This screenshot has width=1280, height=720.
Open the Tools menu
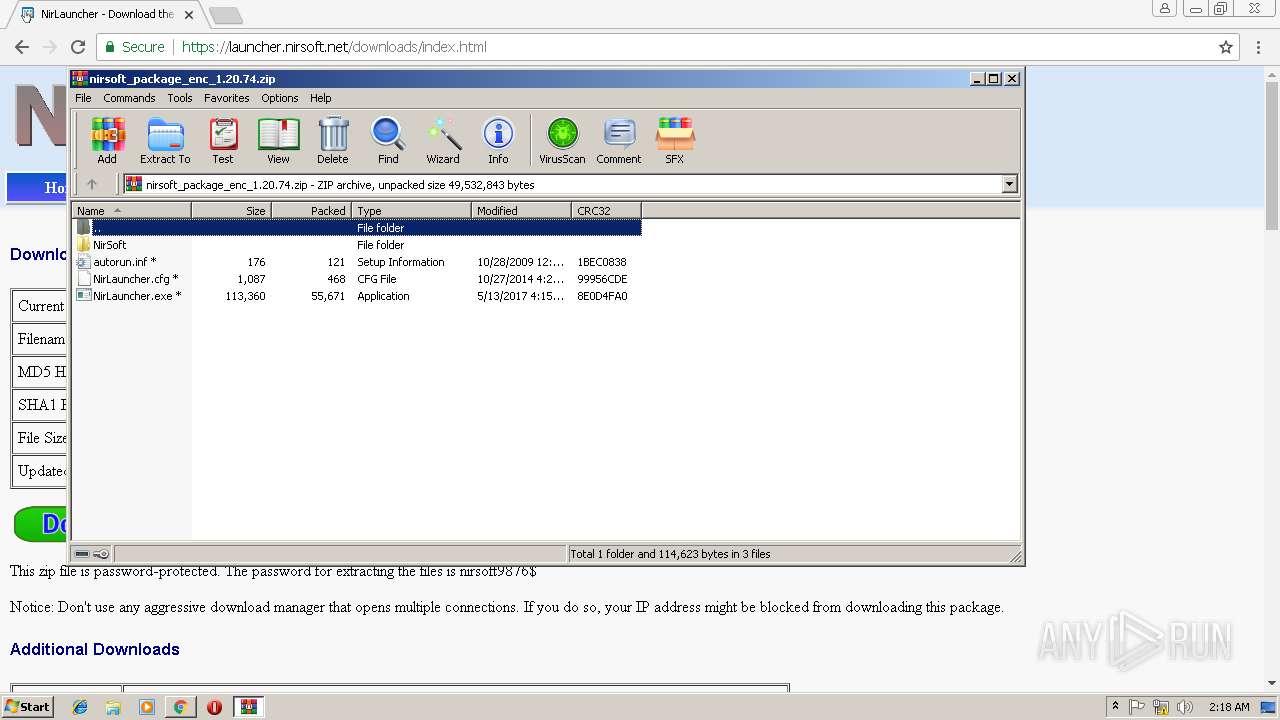[x=180, y=98]
